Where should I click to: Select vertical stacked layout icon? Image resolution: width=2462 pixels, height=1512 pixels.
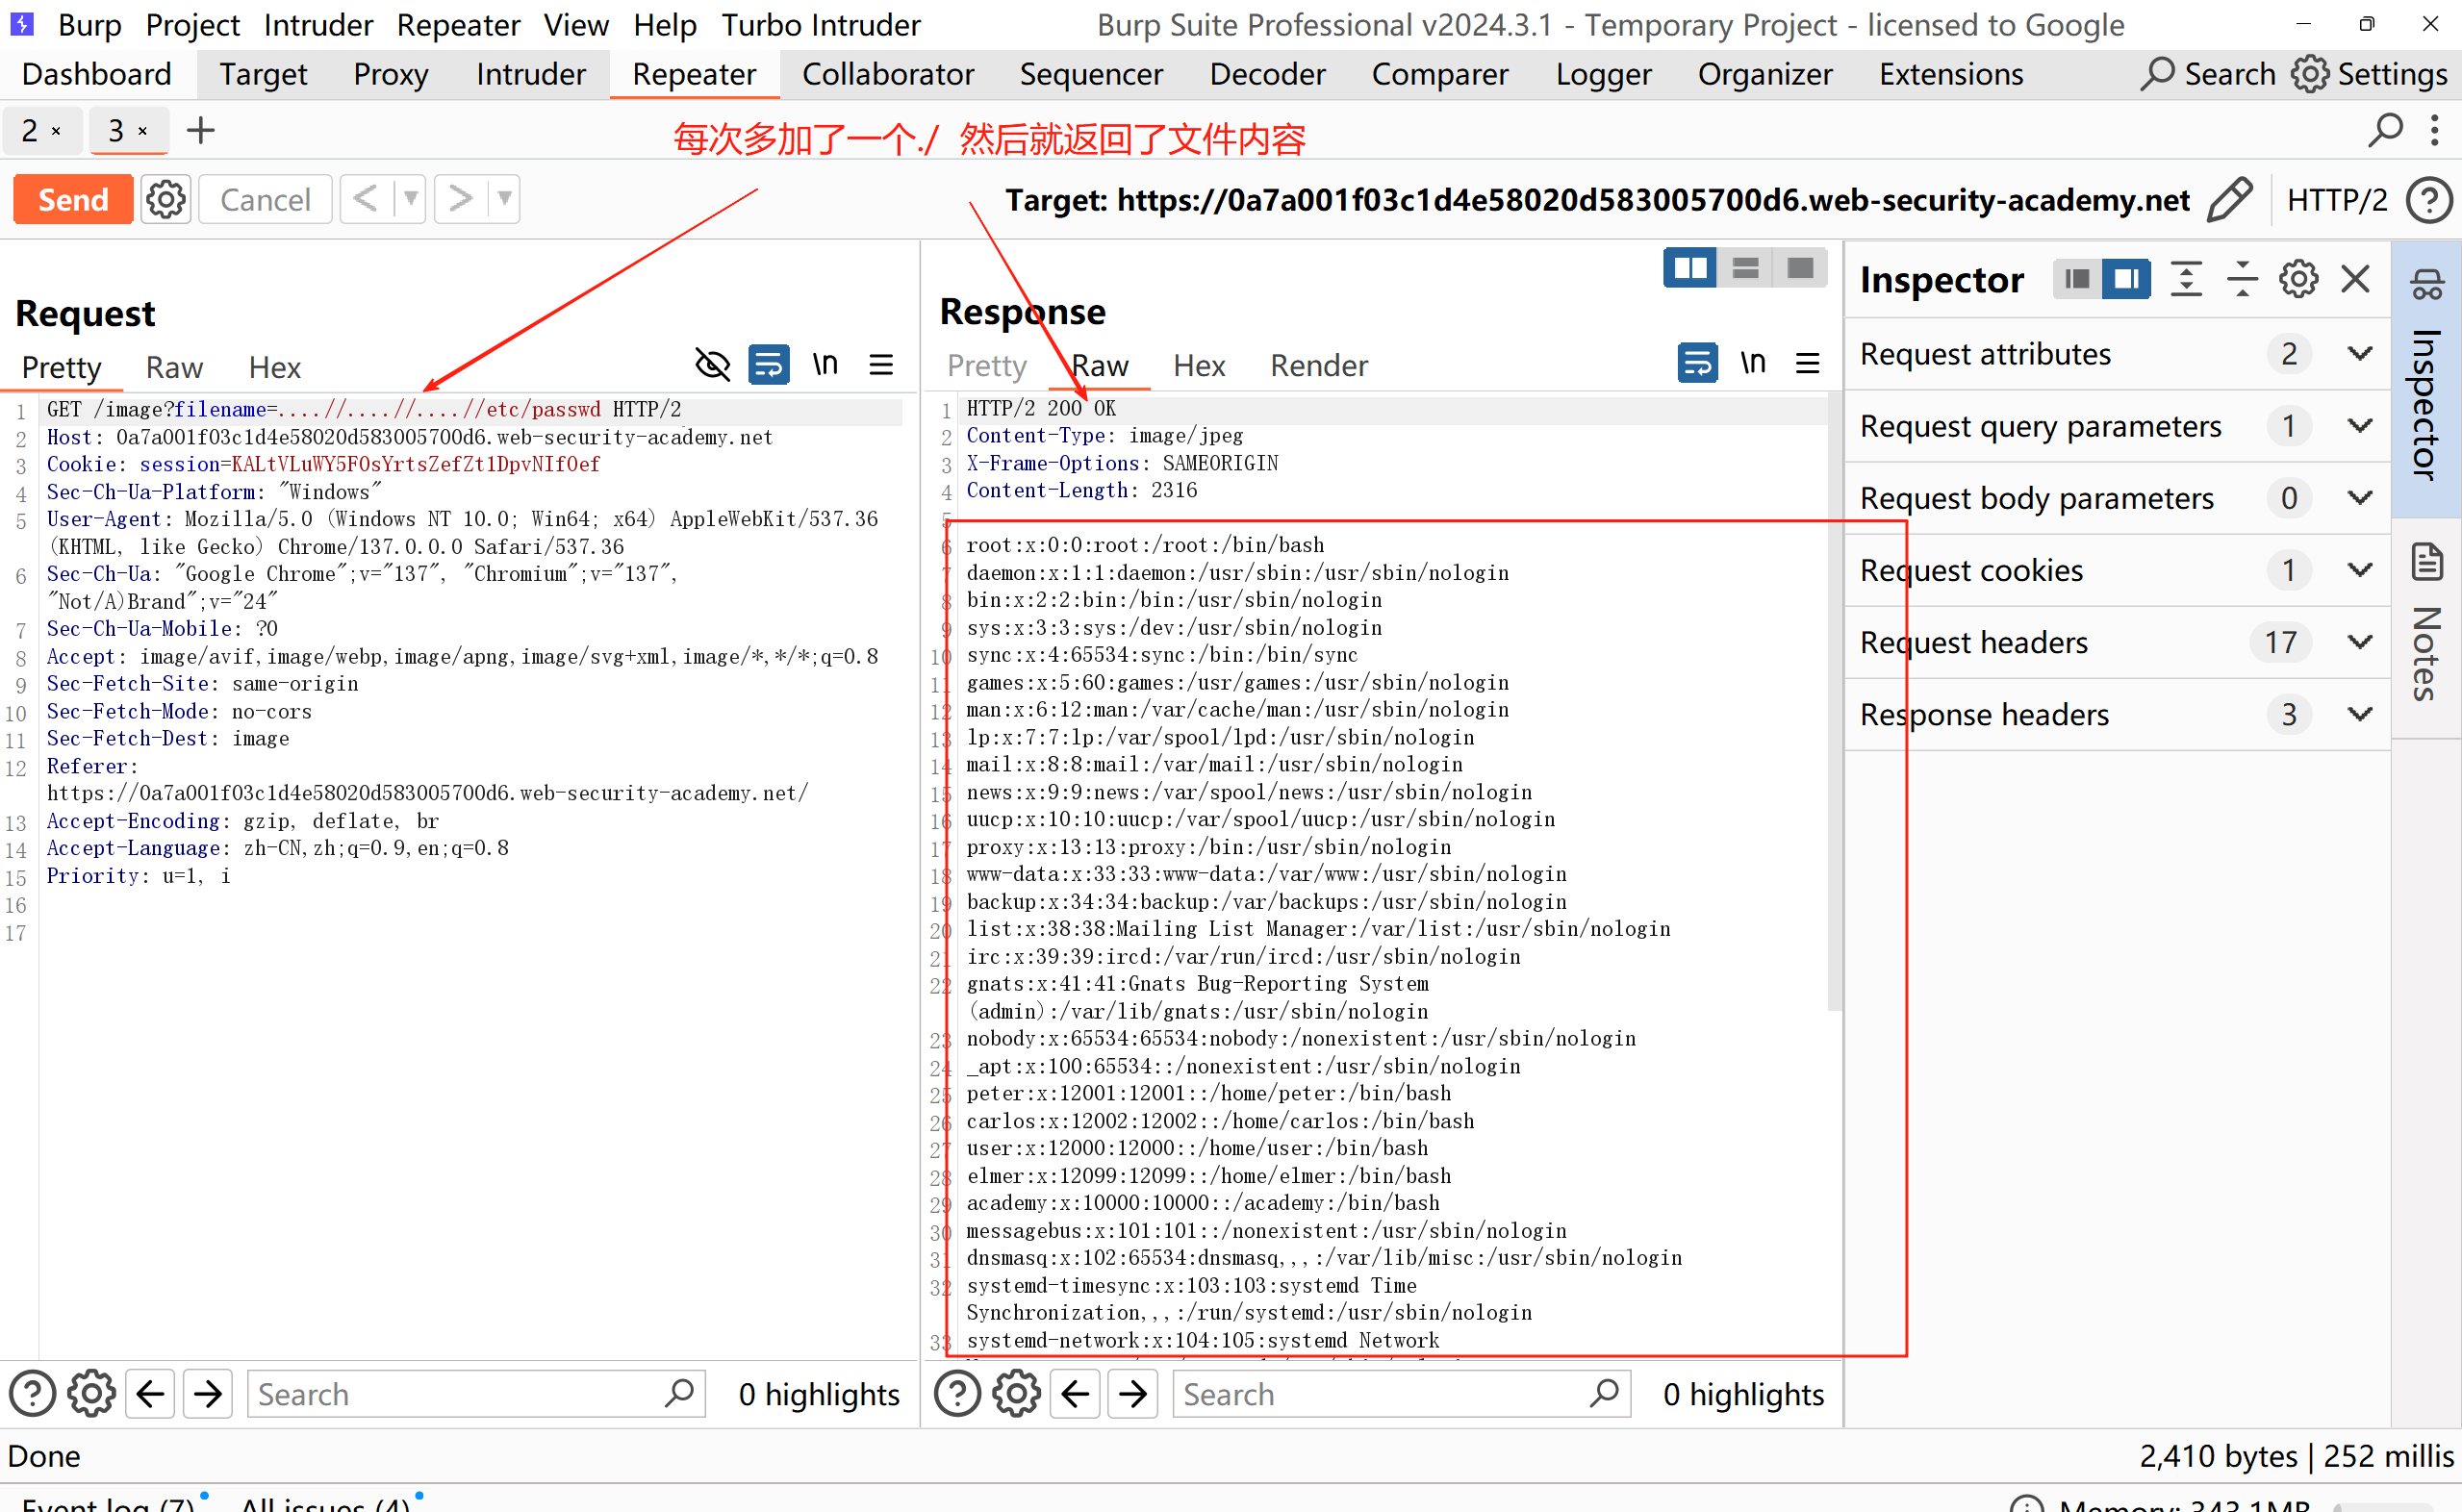point(1745,268)
